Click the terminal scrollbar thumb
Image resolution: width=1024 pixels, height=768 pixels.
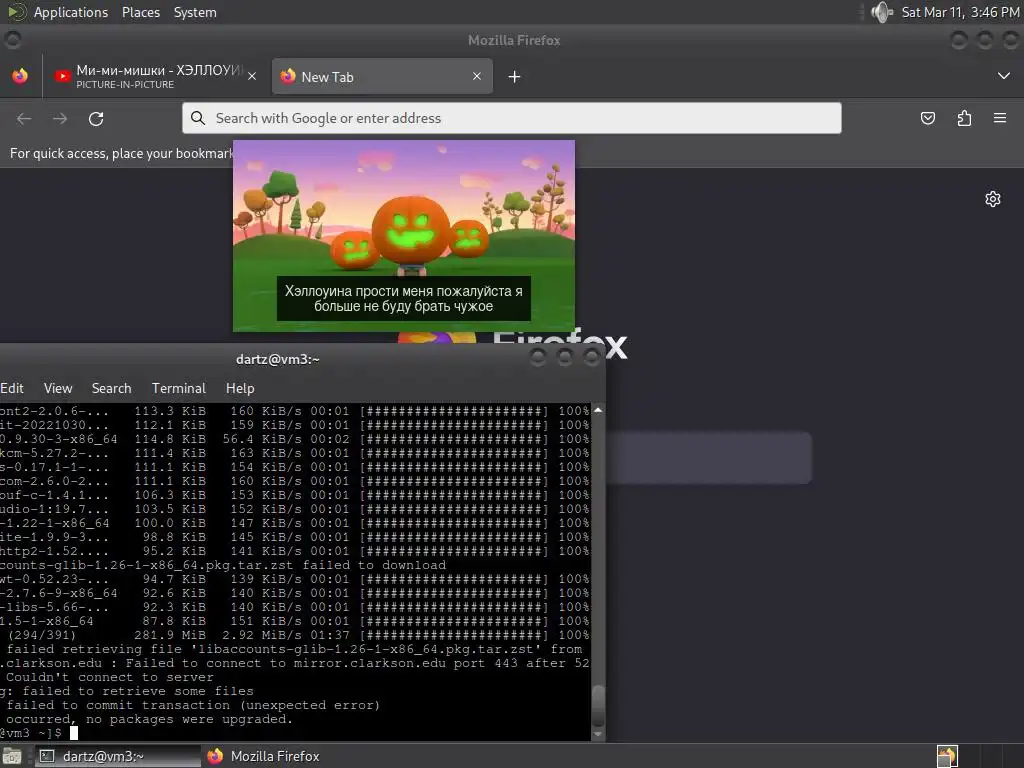coord(598,705)
